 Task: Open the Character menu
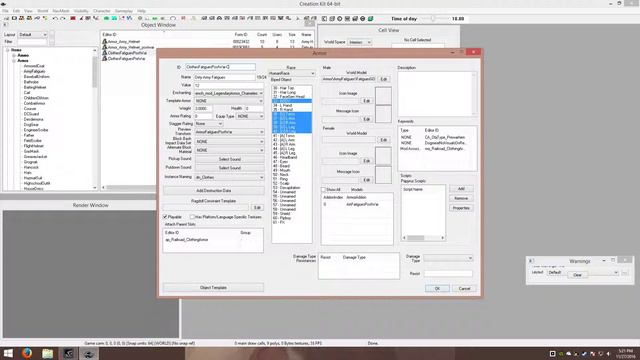click(x=102, y=11)
